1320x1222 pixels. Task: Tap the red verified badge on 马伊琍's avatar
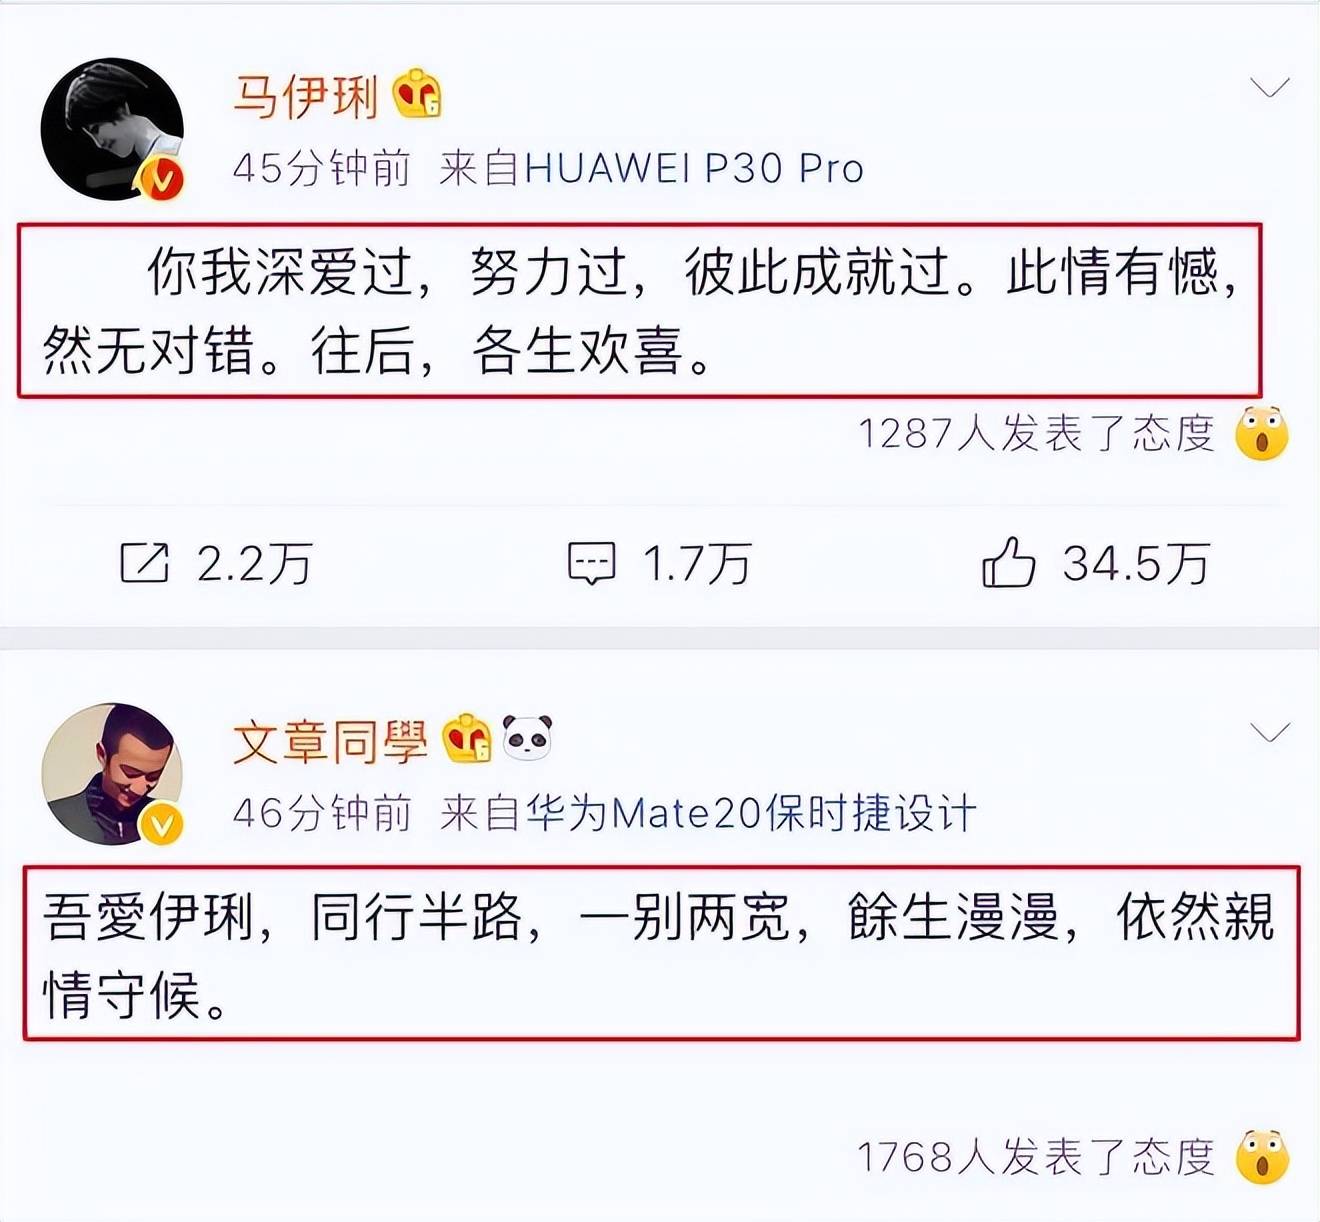(162, 180)
